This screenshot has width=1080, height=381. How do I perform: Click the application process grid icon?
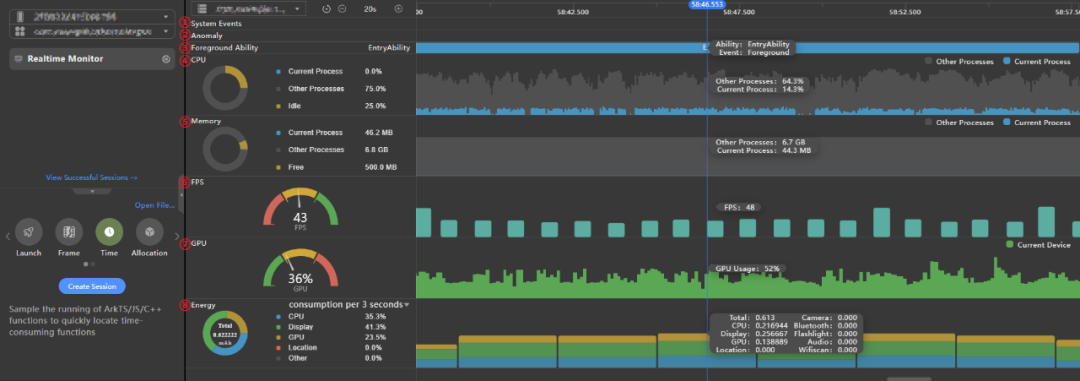click(20, 32)
